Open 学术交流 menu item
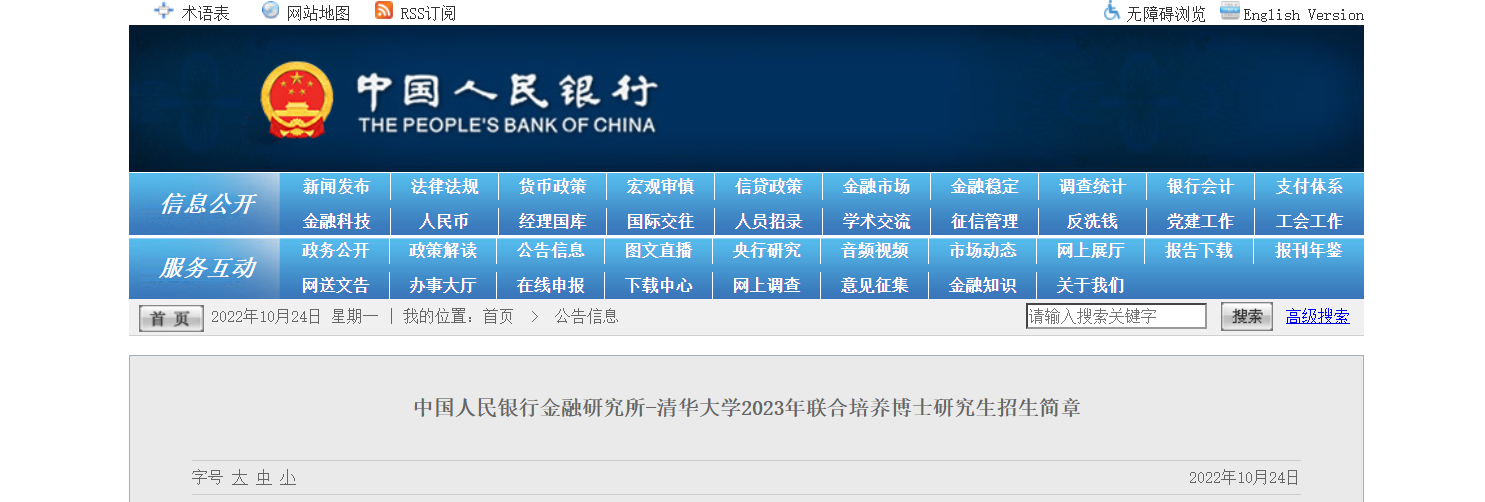 point(876,221)
